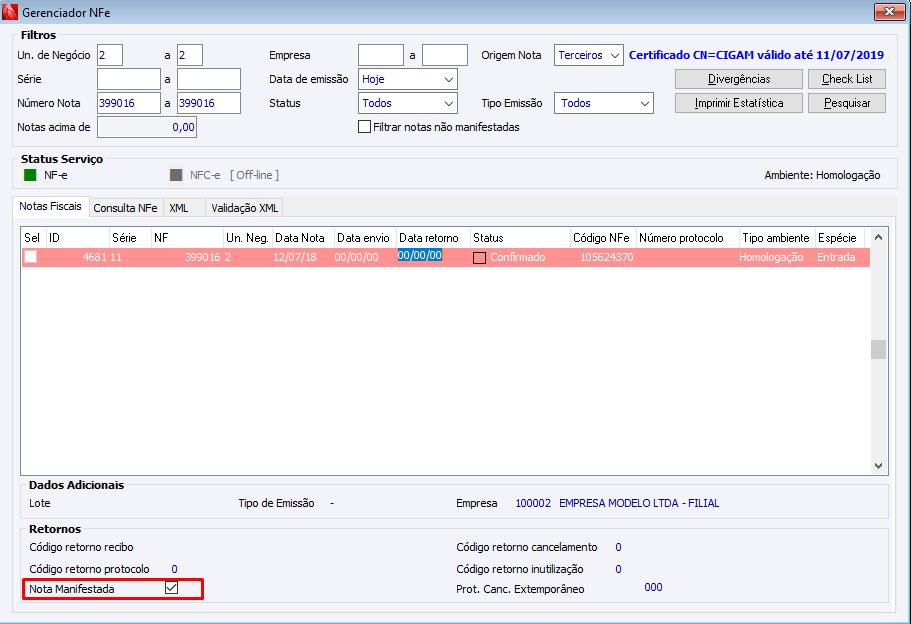Viewport: 911px width, 624px height.
Task: Open the Tipo Emissão dropdown
Action: (x=604, y=103)
